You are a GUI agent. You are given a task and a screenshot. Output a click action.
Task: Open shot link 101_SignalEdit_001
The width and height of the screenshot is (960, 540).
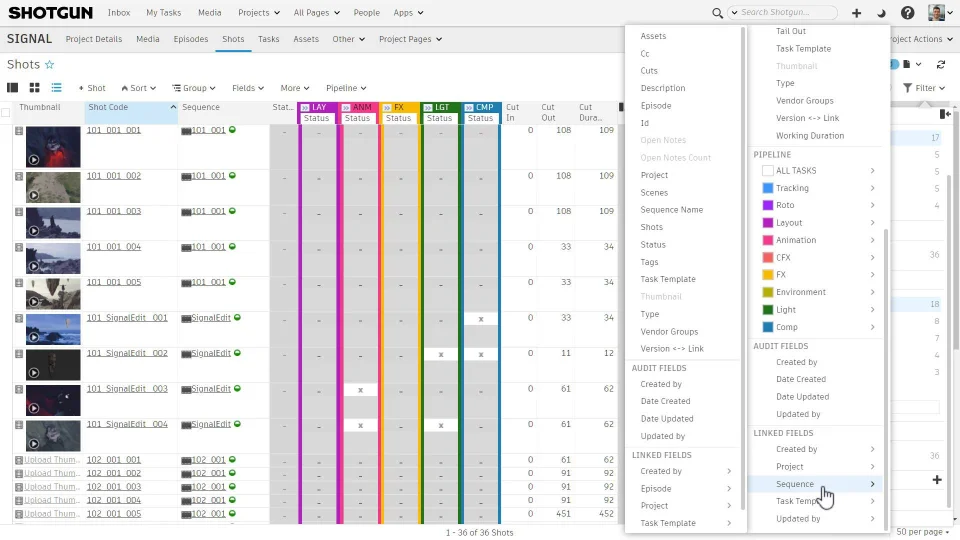click(127, 318)
